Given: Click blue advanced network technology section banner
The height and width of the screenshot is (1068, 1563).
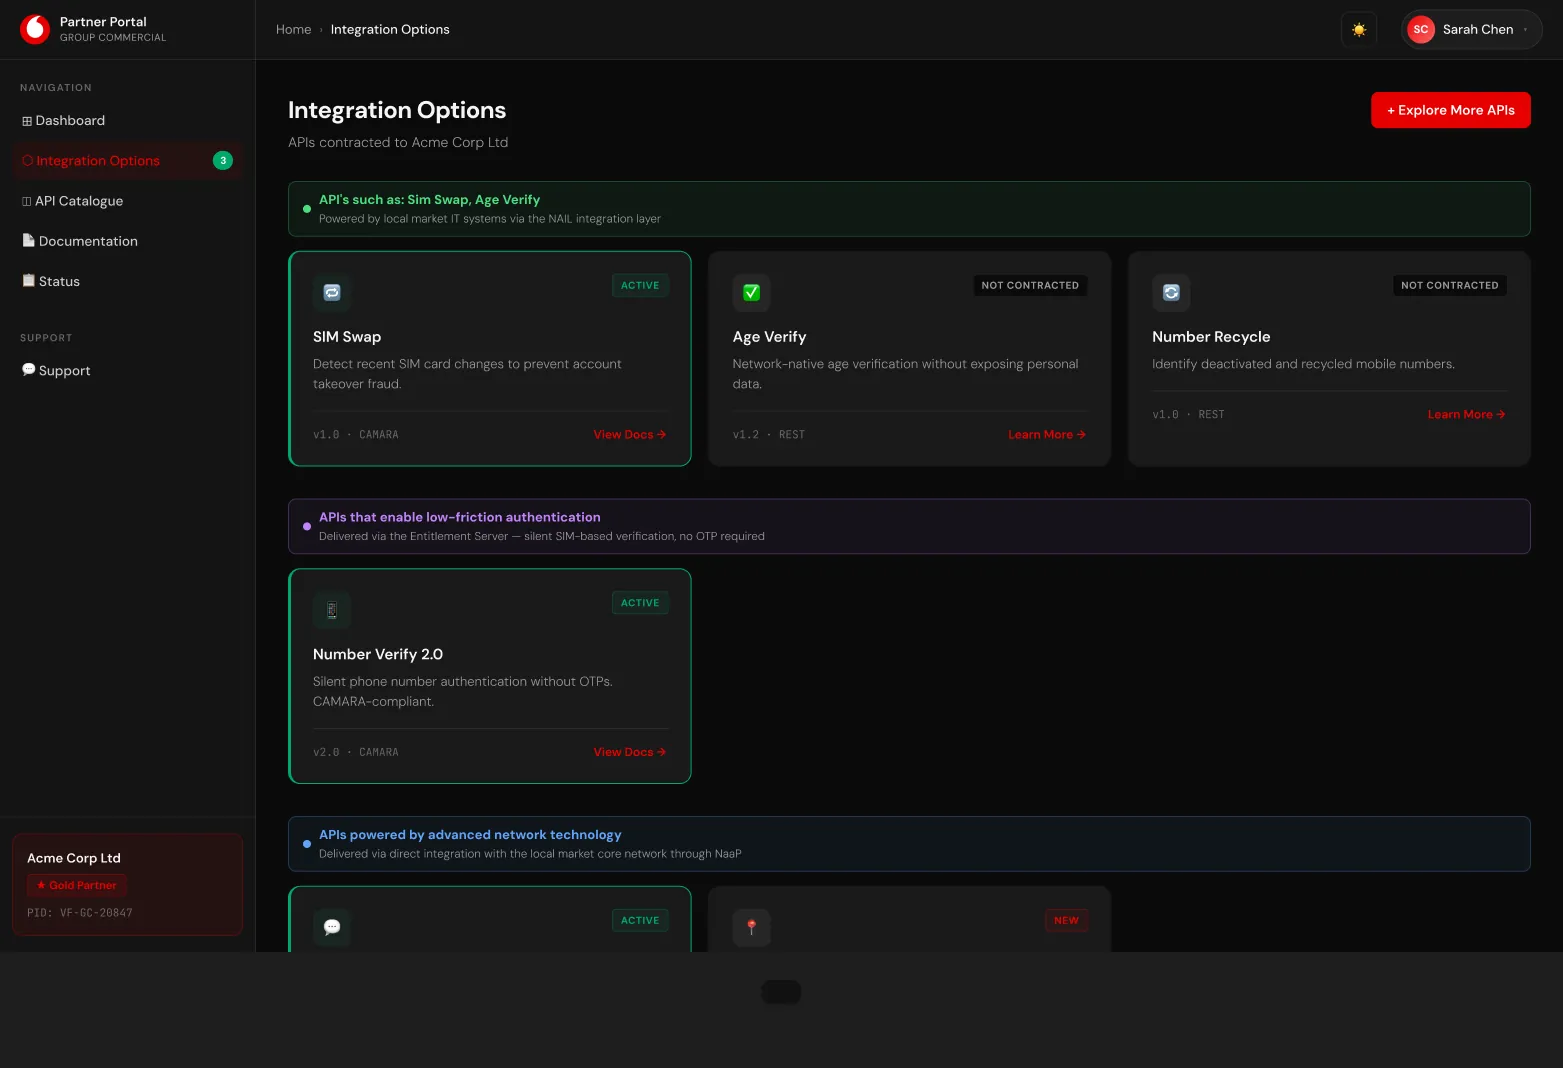Looking at the screenshot, I should 909,844.
